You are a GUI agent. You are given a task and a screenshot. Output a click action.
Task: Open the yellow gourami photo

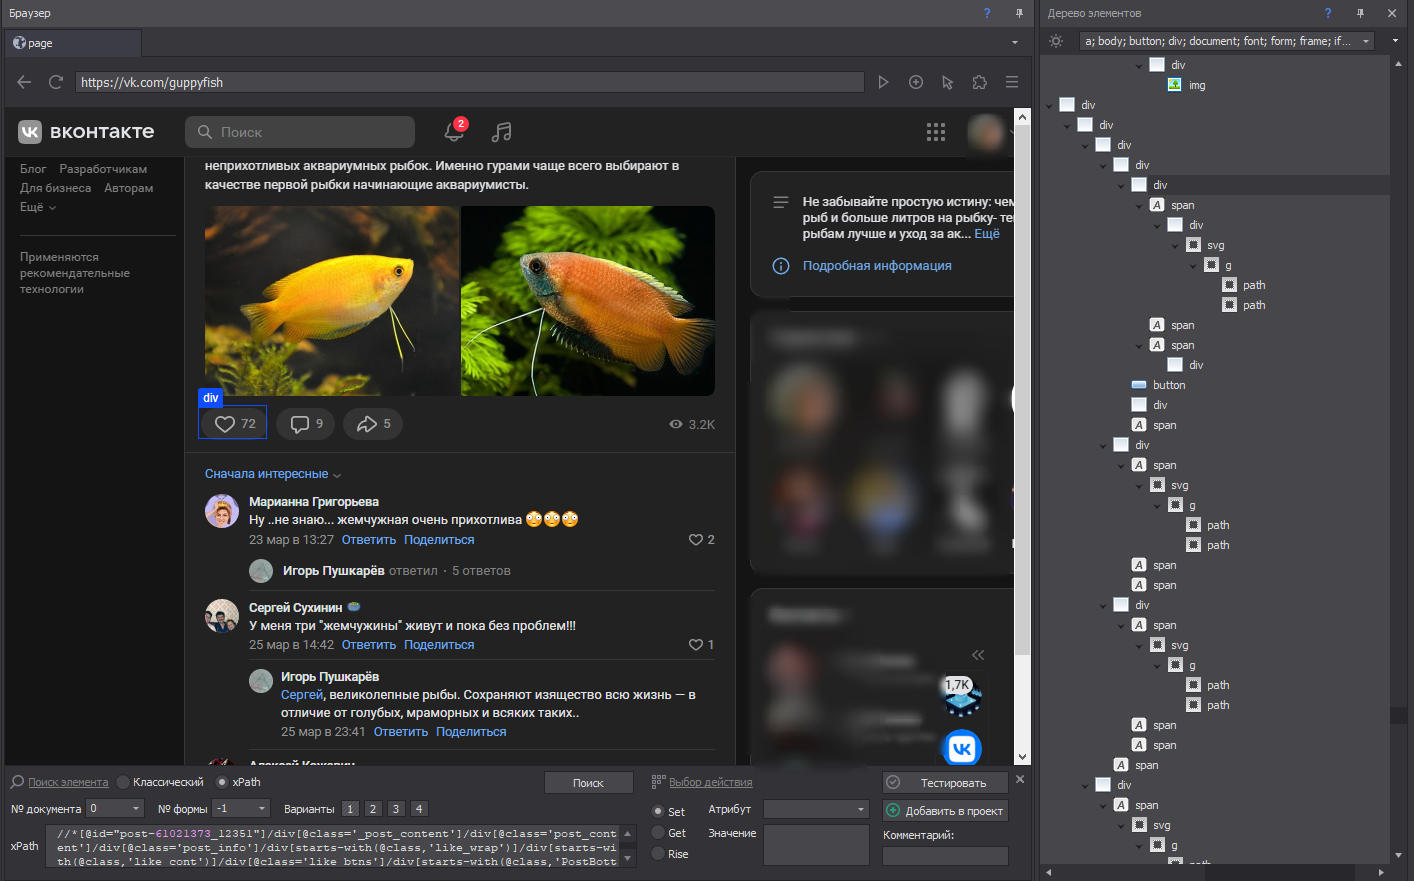(x=332, y=301)
